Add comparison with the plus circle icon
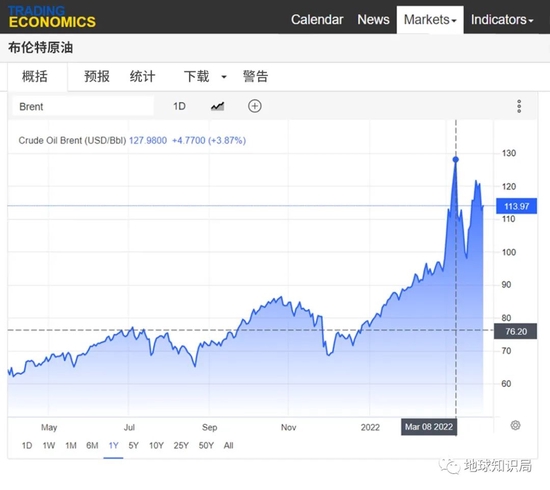 [x=255, y=106]
